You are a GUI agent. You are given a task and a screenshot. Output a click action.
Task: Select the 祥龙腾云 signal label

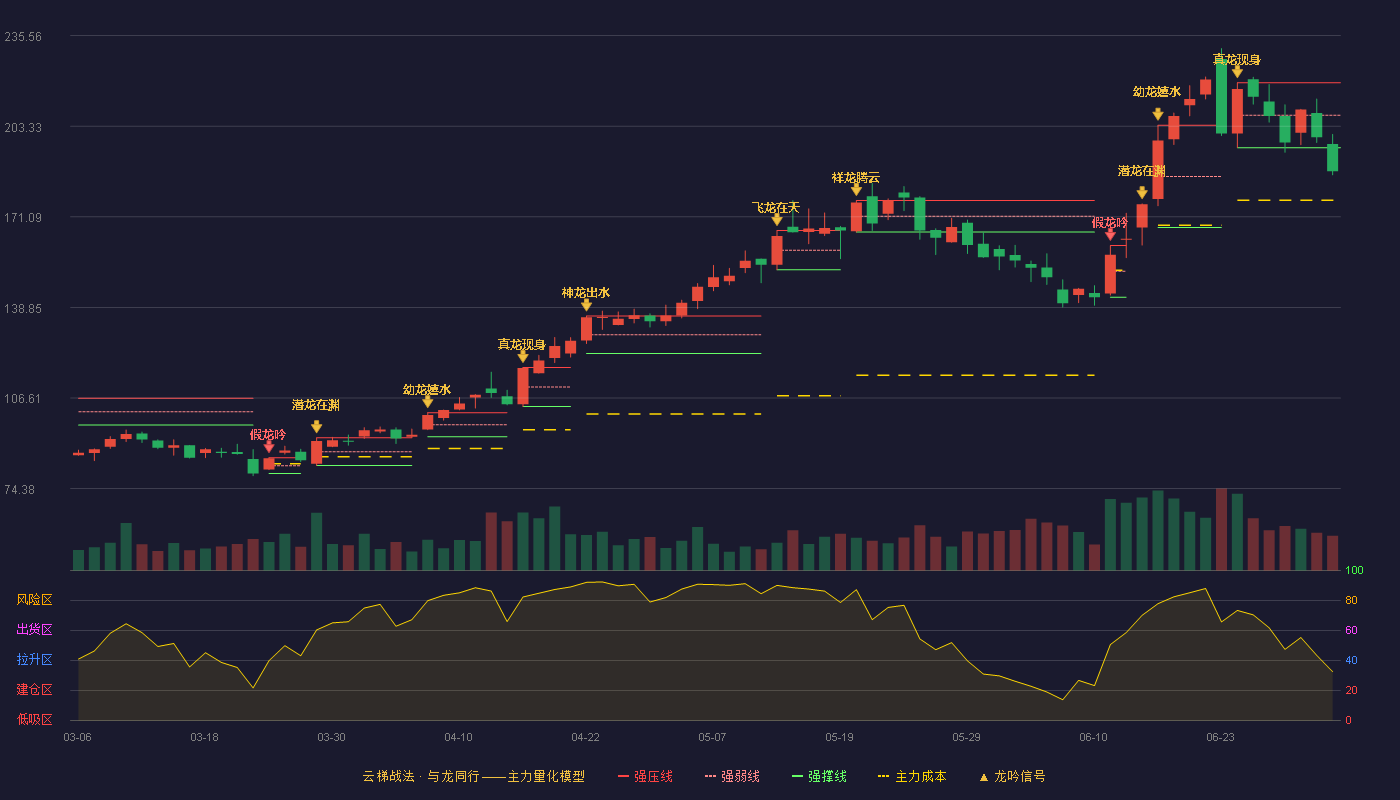point(856,177)
